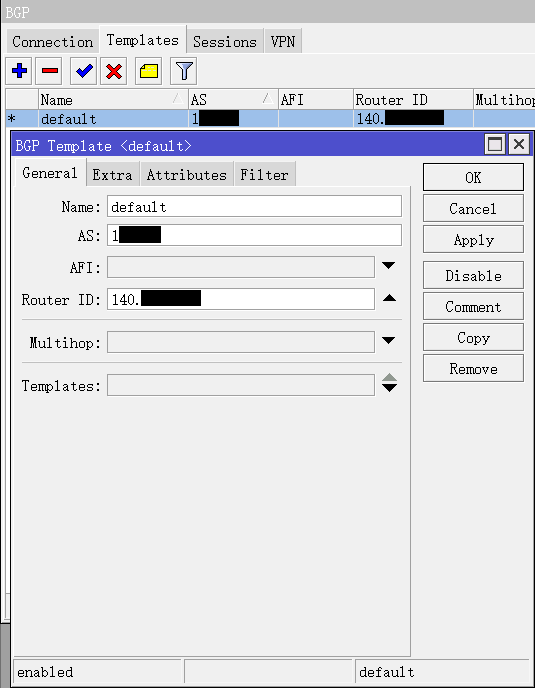Open the funnel filter icon
The image size is (535, 688).
(x=183, y=71)
